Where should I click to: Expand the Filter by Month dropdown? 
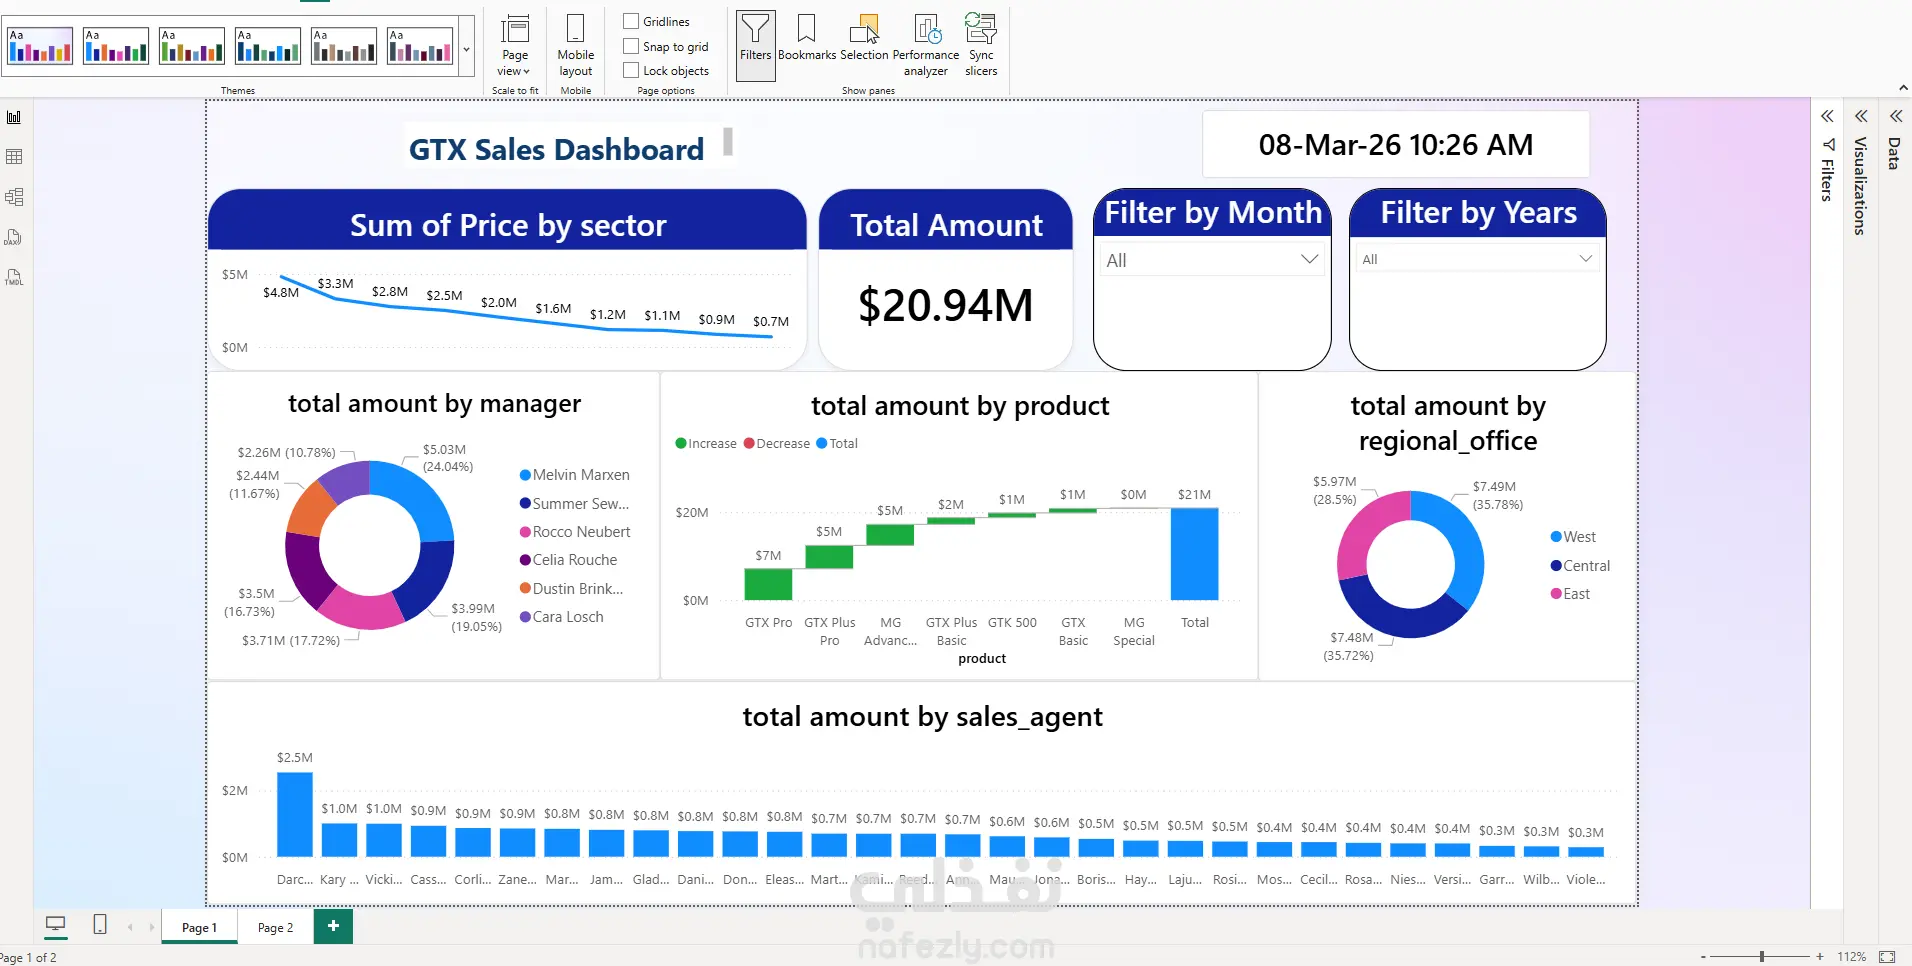(x=1212, y=260)
